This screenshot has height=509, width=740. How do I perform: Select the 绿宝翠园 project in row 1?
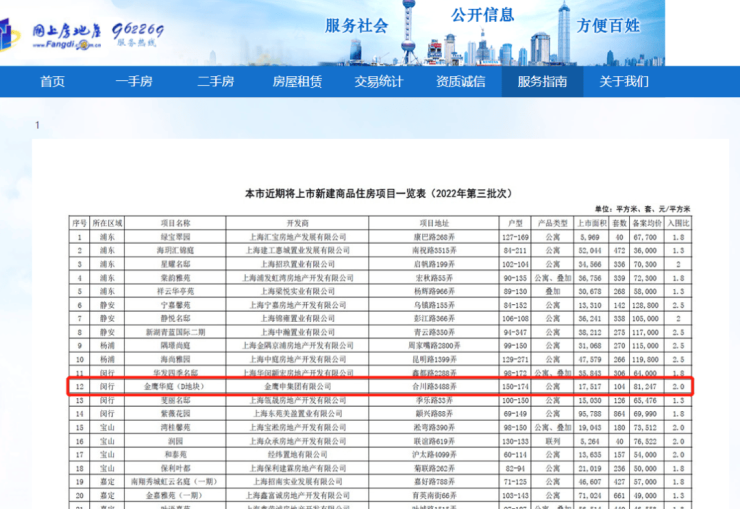point(162,238)
